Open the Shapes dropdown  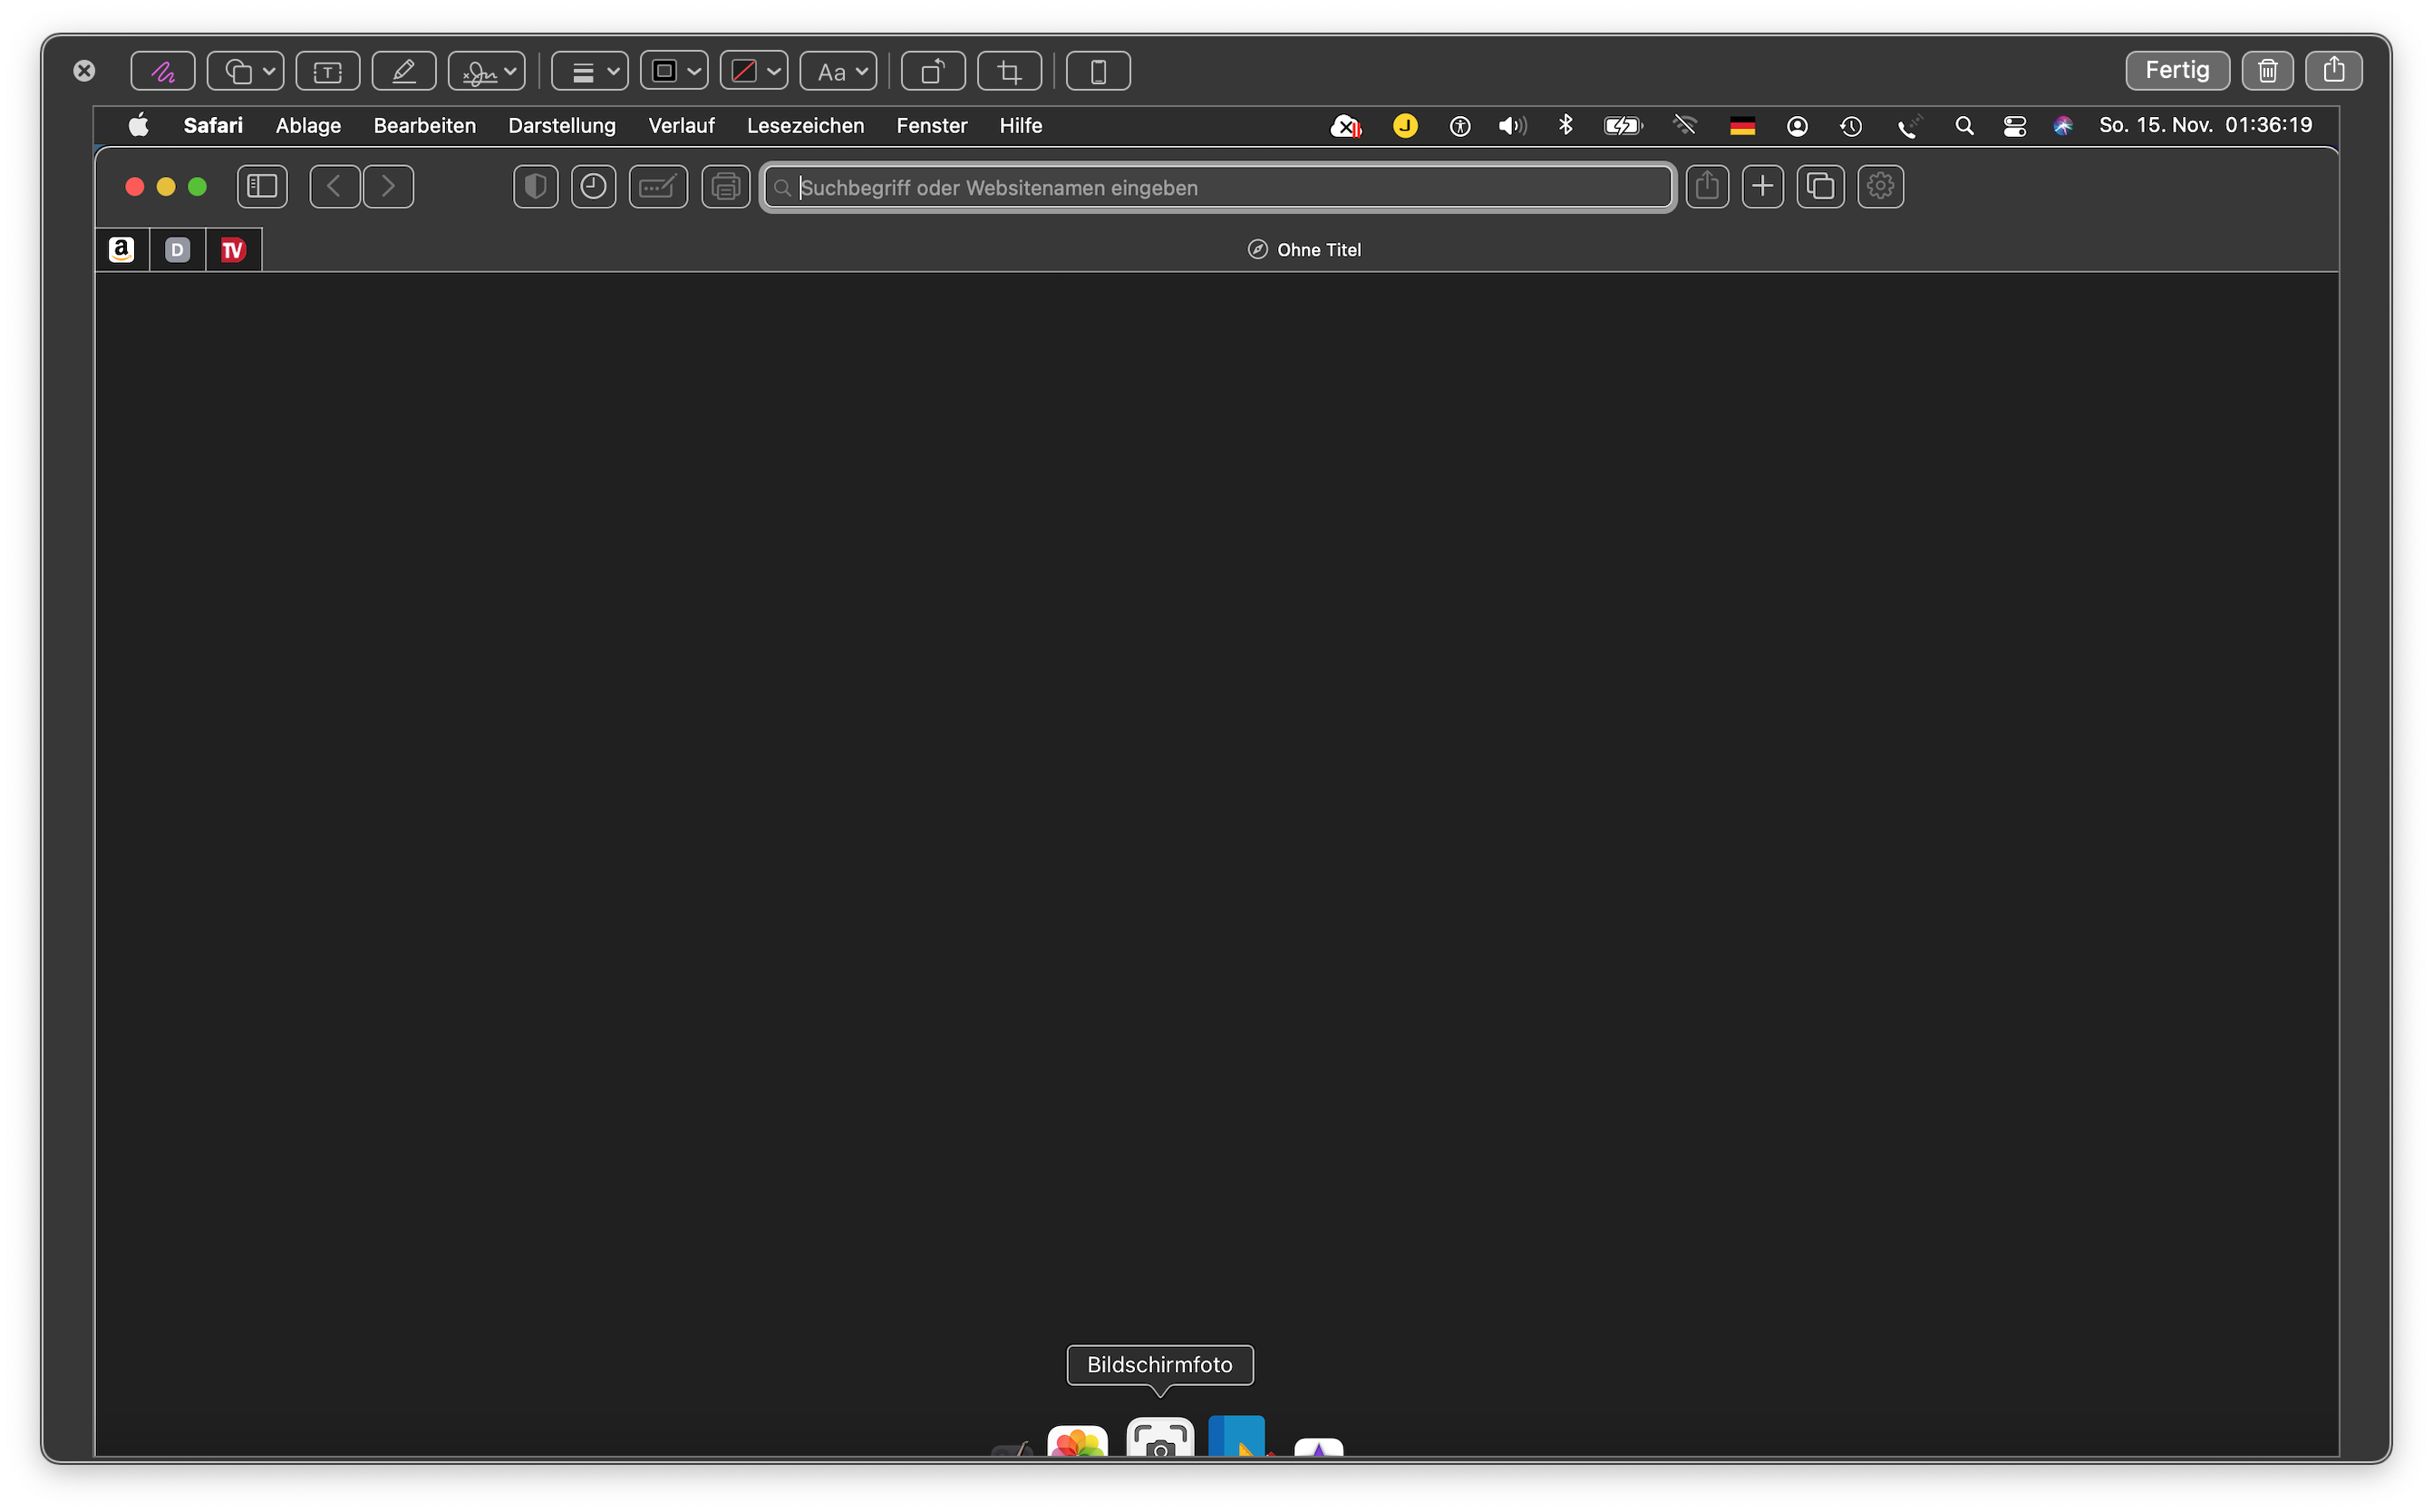246,71
